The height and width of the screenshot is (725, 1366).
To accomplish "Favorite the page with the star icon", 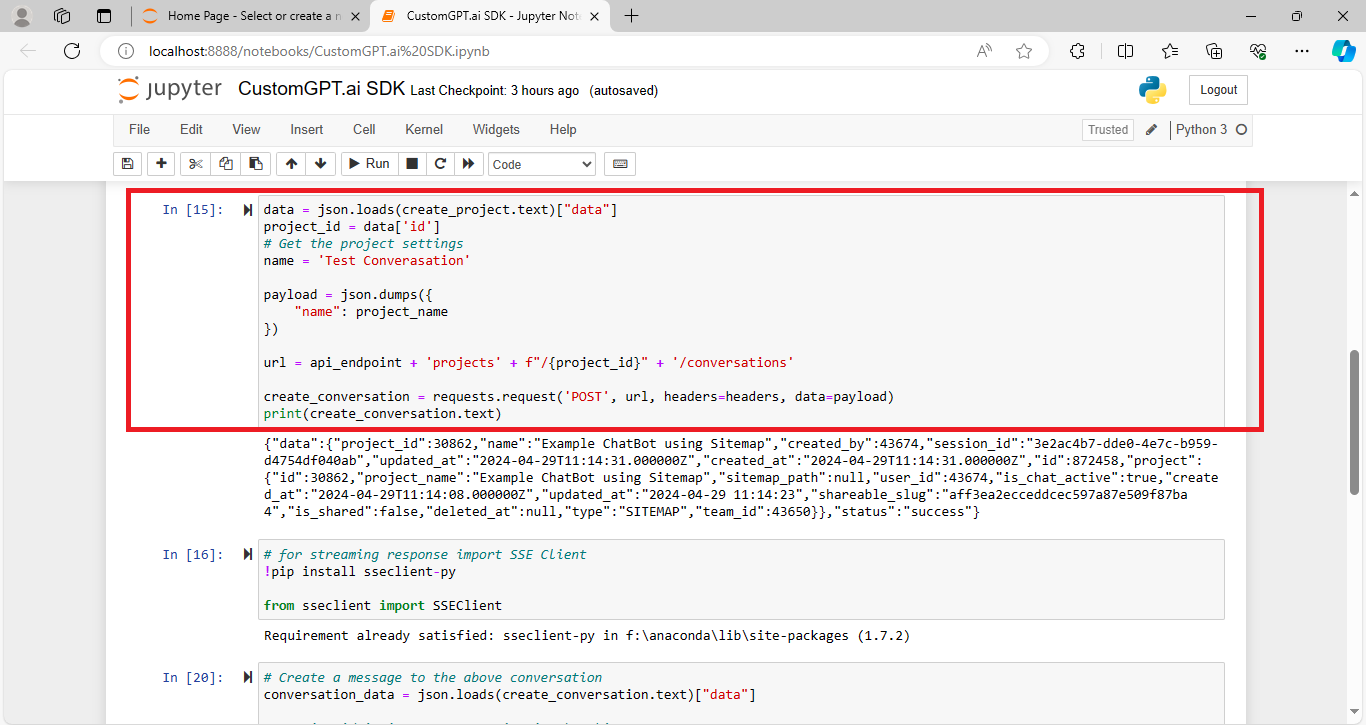I will tap(1023, 50).
